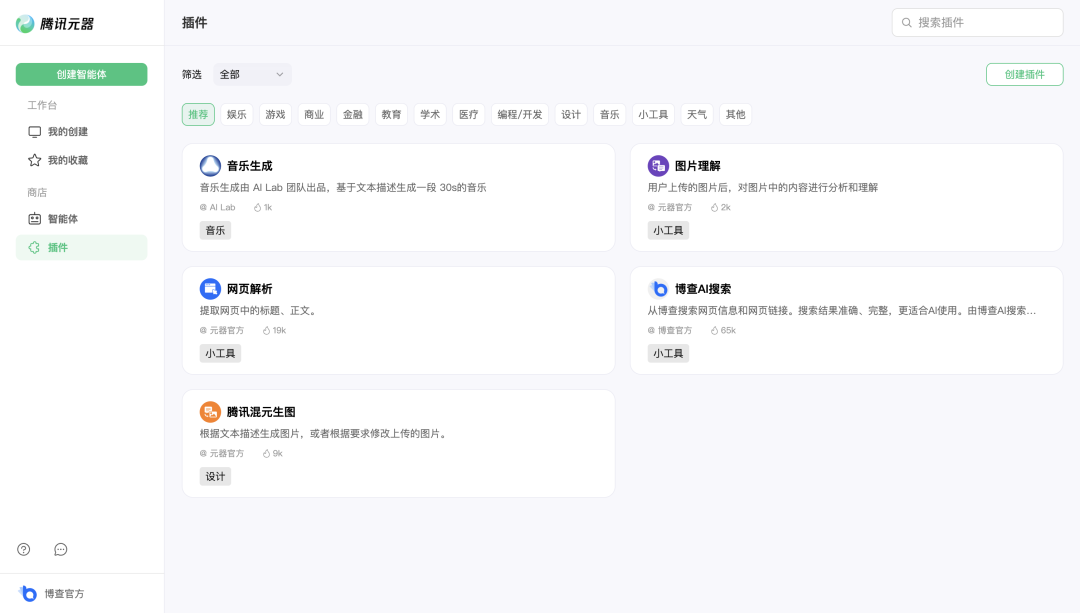Image resolution: width=1080 pixels, height=613 pixels.
Task: Open the feedback chat bubble icon
Action: 61,550
